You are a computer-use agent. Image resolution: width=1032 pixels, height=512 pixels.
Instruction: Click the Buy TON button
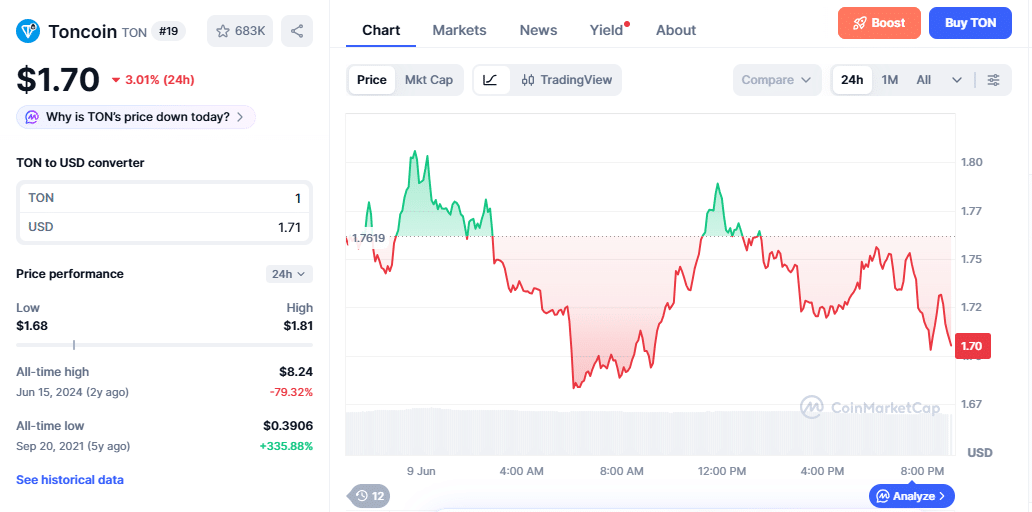970,23
